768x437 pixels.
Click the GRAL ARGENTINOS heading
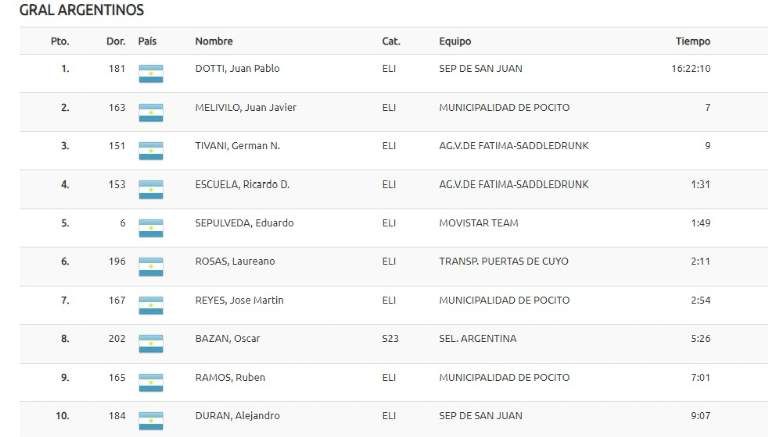[x=82, y=10]
